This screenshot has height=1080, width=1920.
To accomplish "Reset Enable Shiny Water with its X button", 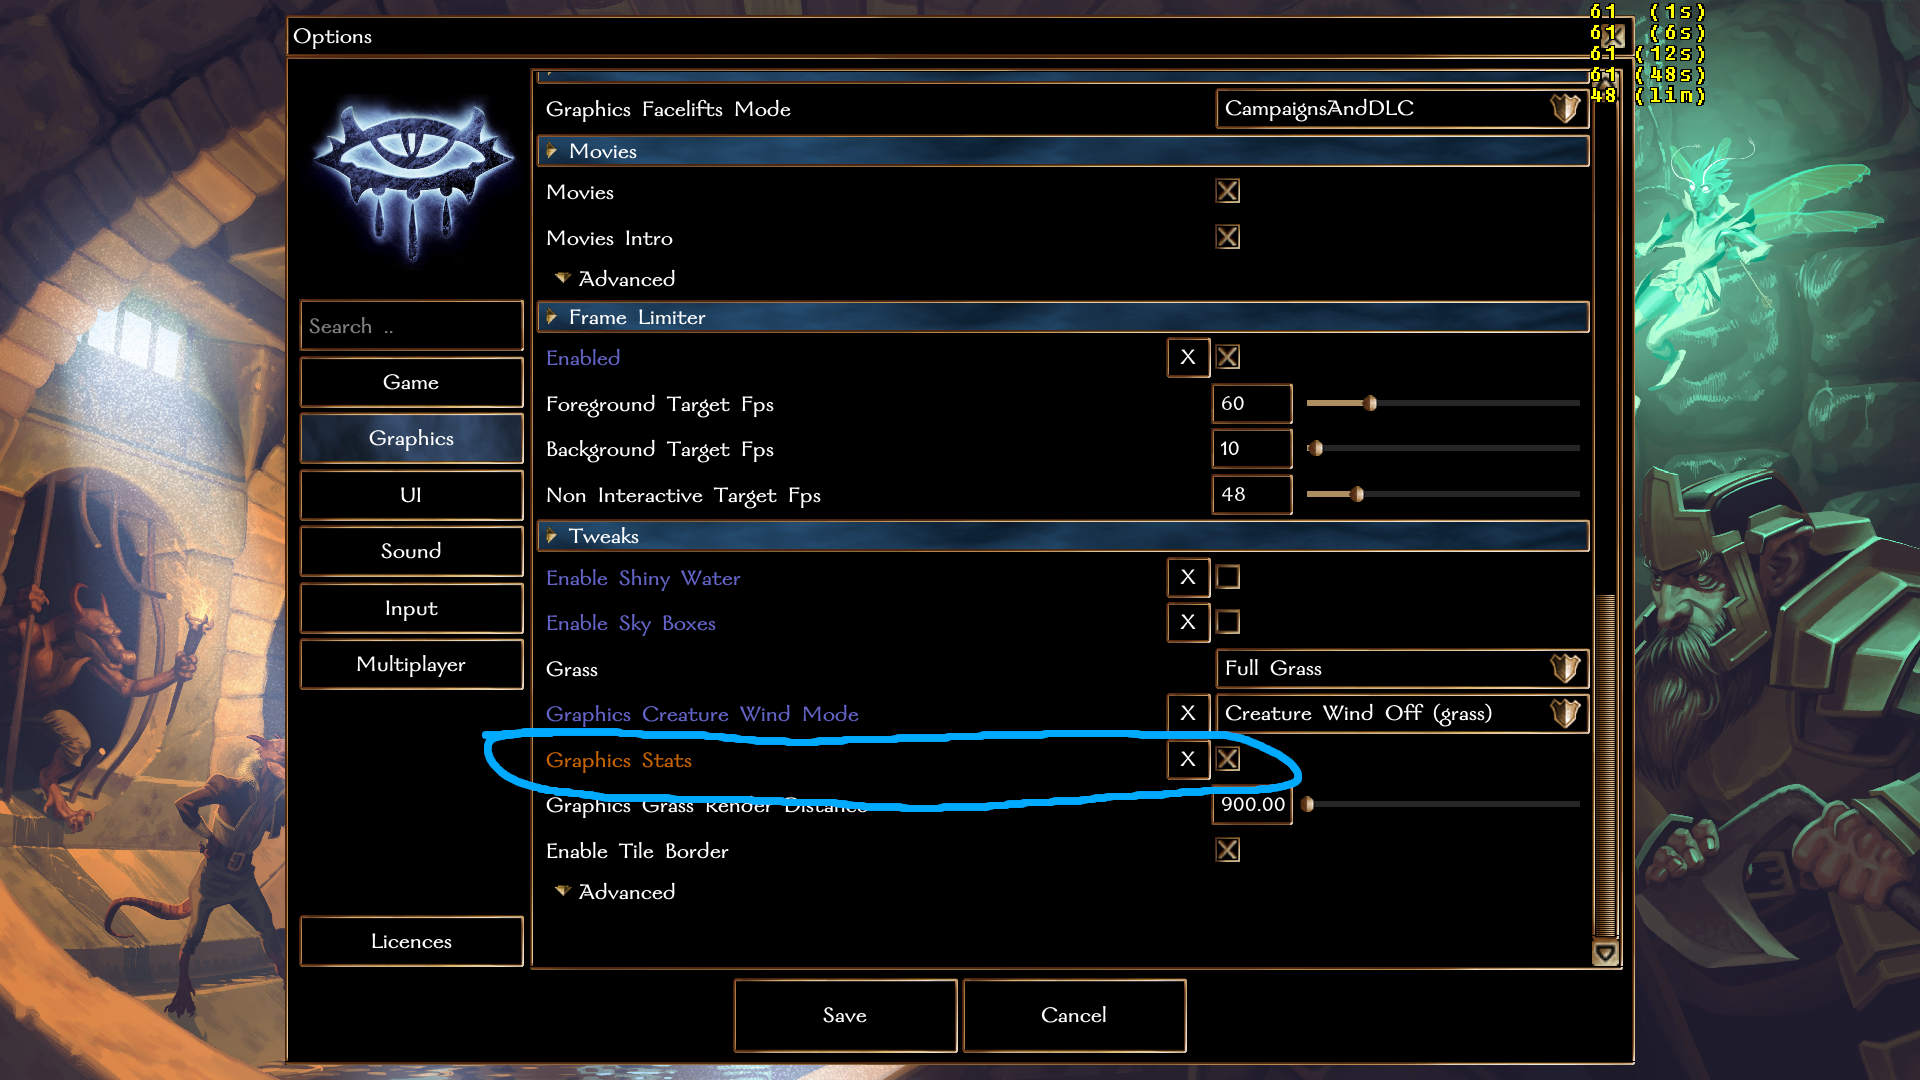I will coord(1188,577).
